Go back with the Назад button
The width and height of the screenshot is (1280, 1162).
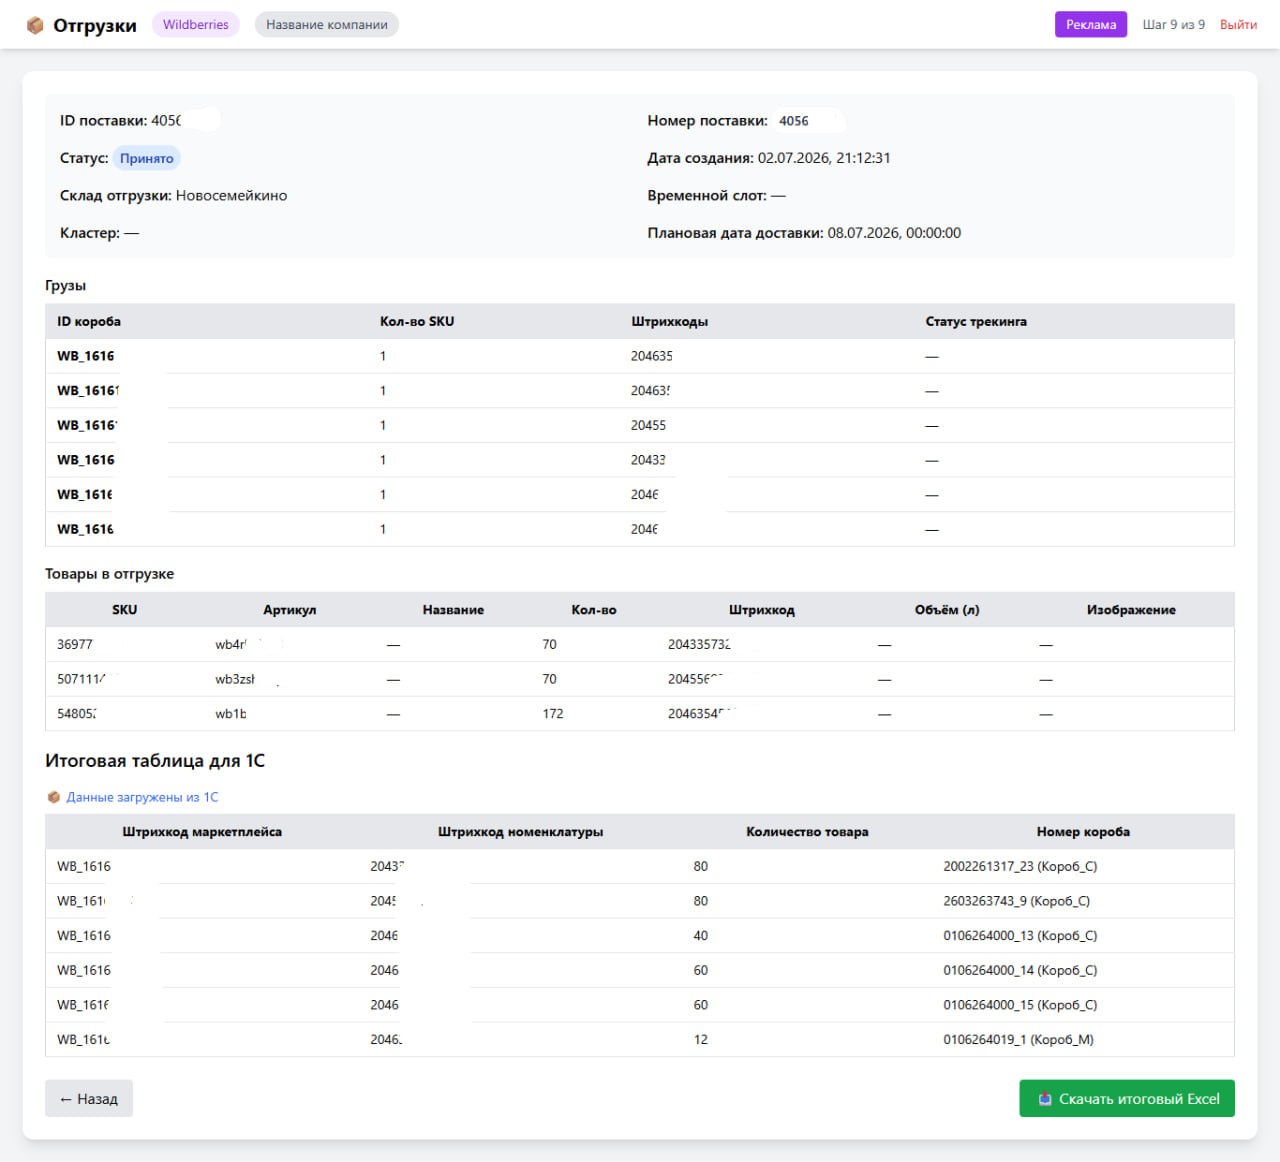[x=89, y=1098]
